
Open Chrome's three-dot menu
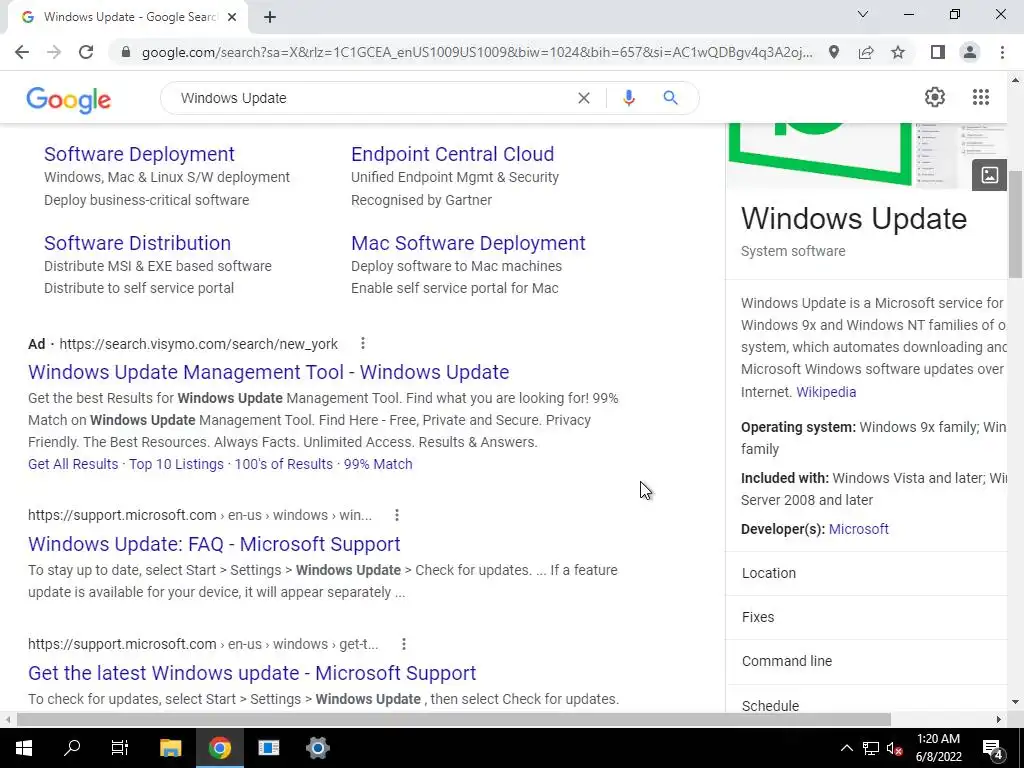pos(1002,52)
